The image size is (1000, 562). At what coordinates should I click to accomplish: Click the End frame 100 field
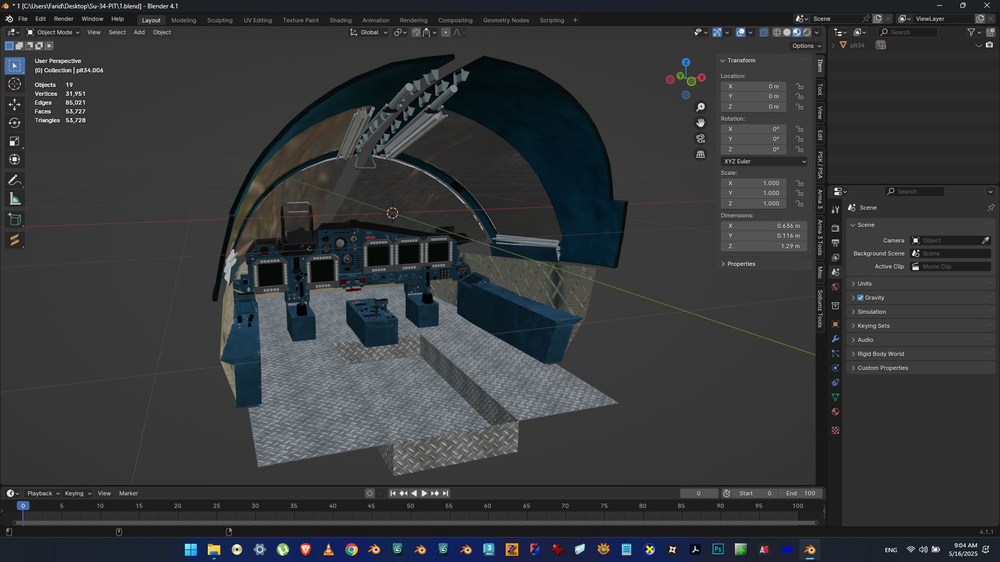(x=800, y=494)
